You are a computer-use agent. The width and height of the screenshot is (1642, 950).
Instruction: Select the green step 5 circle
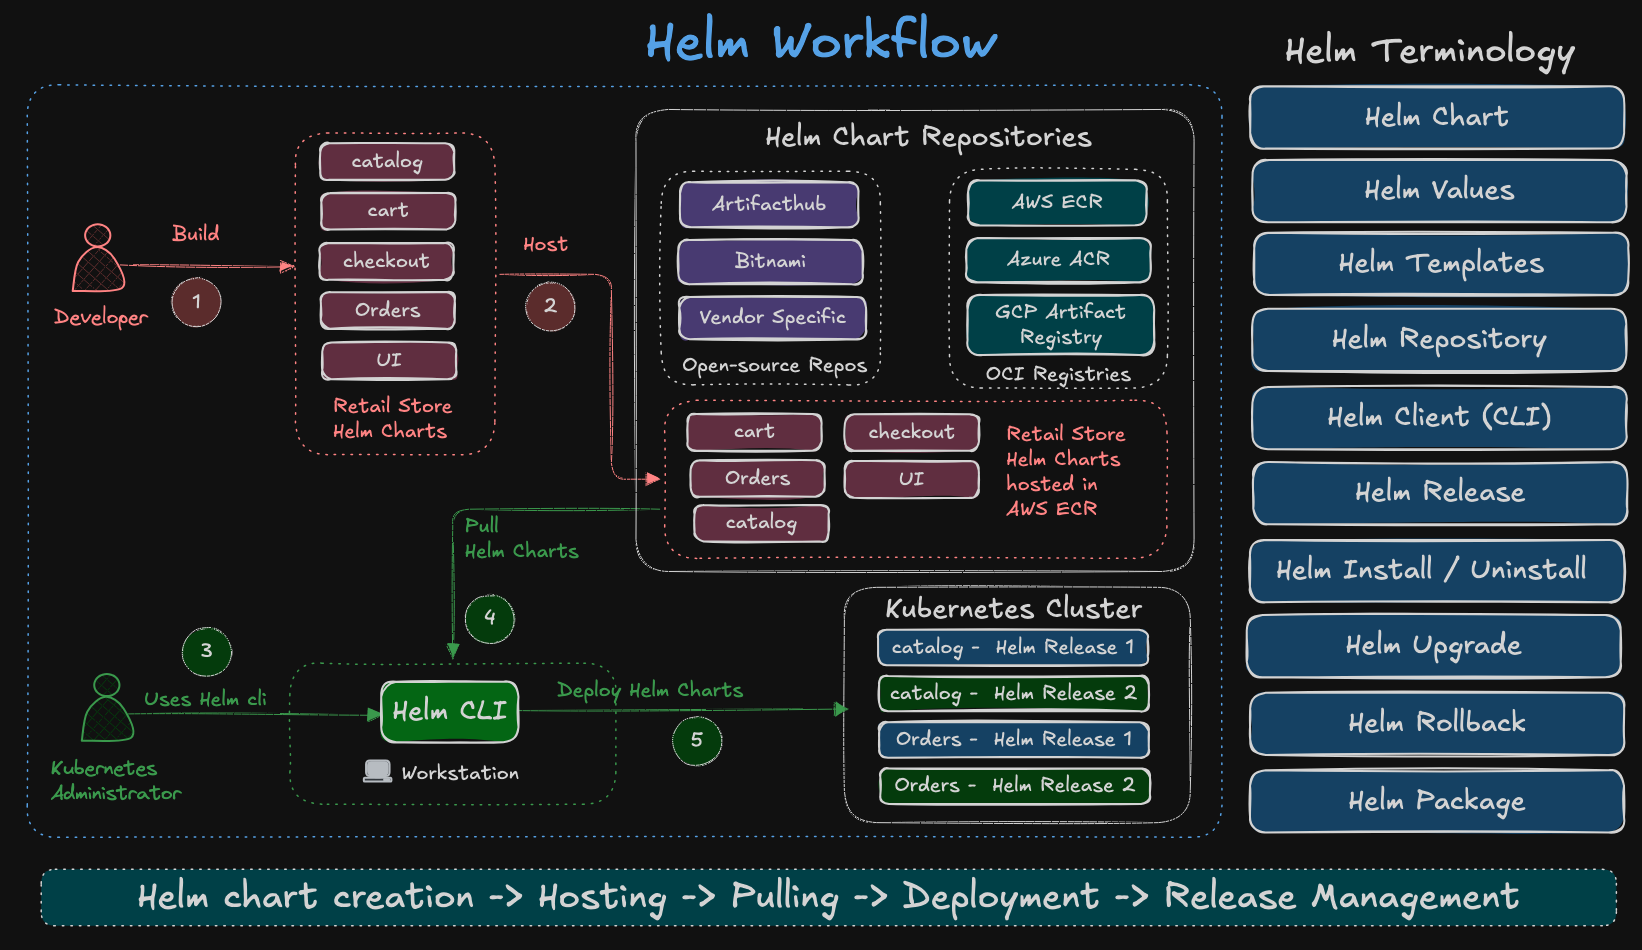(x=697, y=741)
